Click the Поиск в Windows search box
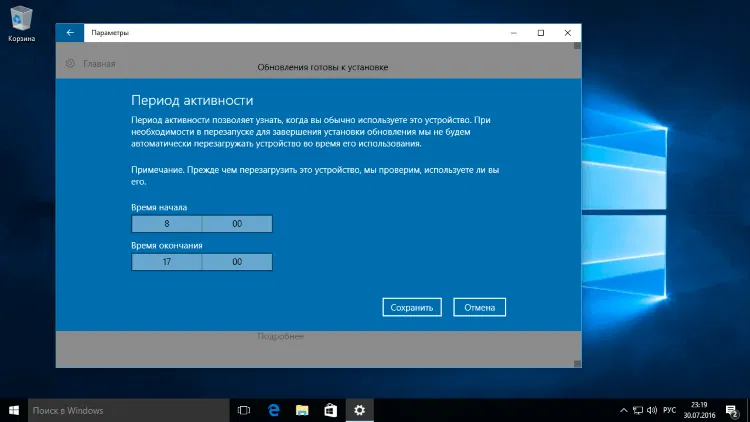 (129, 410)
